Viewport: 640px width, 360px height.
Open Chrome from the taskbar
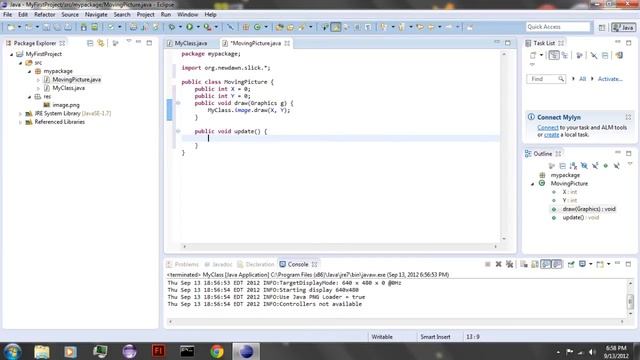click(x=217, y=351)
